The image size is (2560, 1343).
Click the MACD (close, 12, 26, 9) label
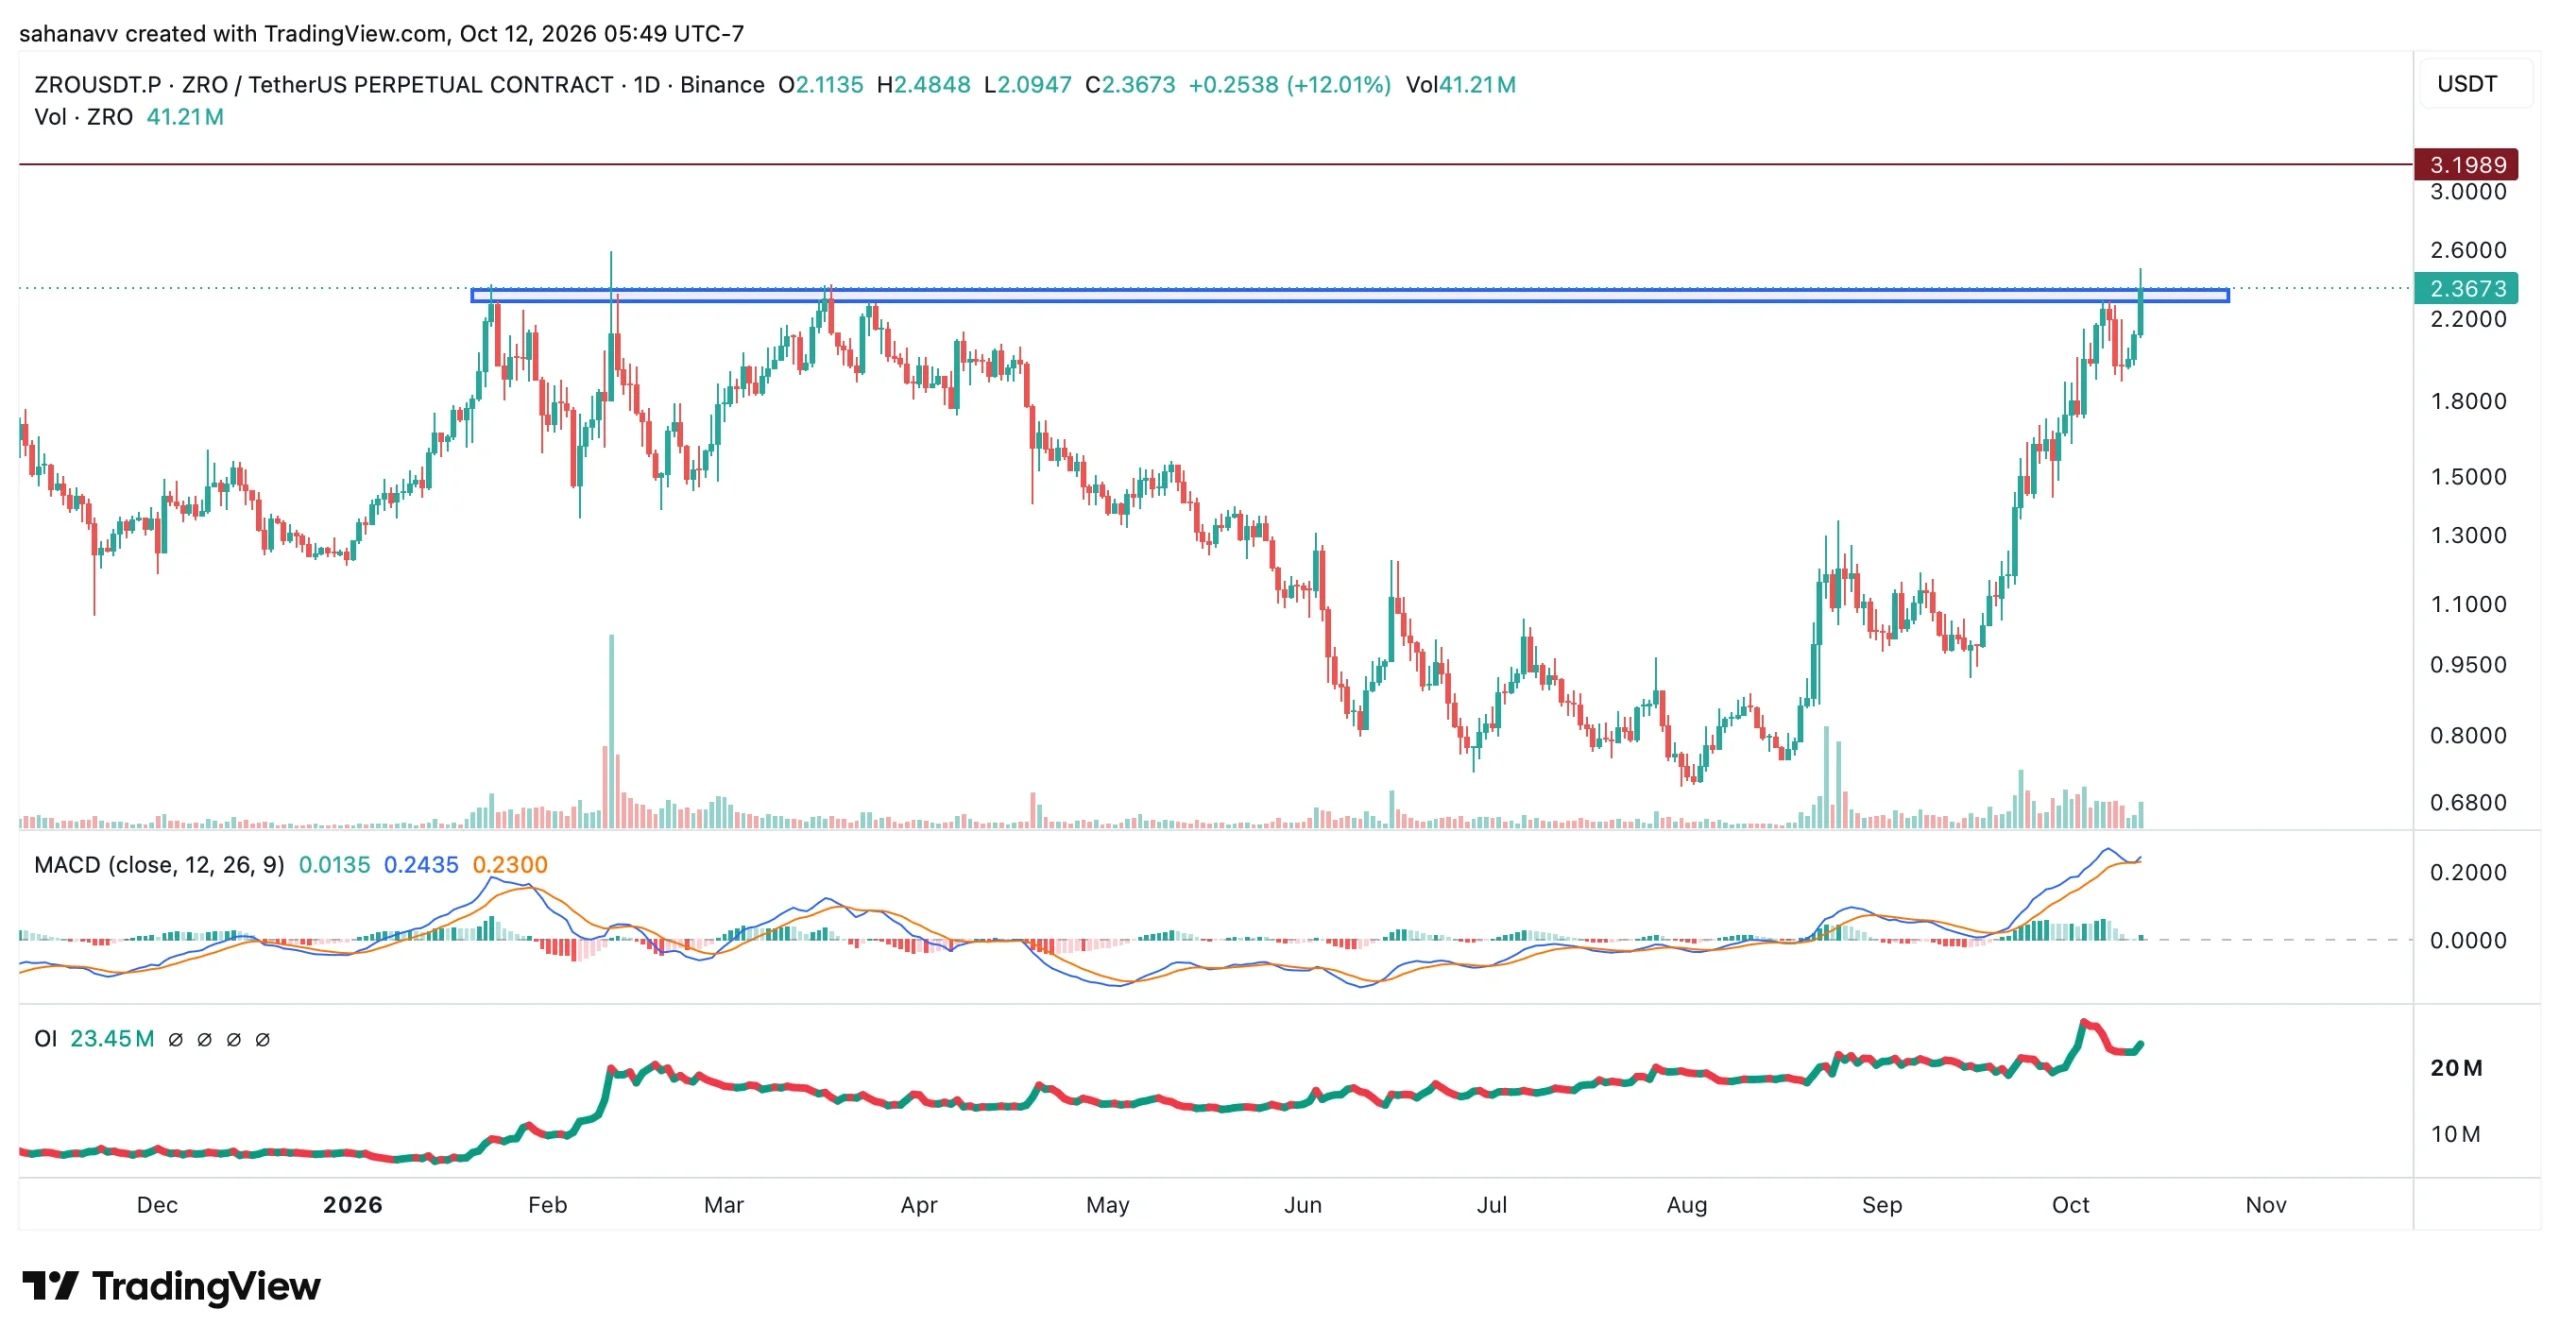[x=159, y=865]
